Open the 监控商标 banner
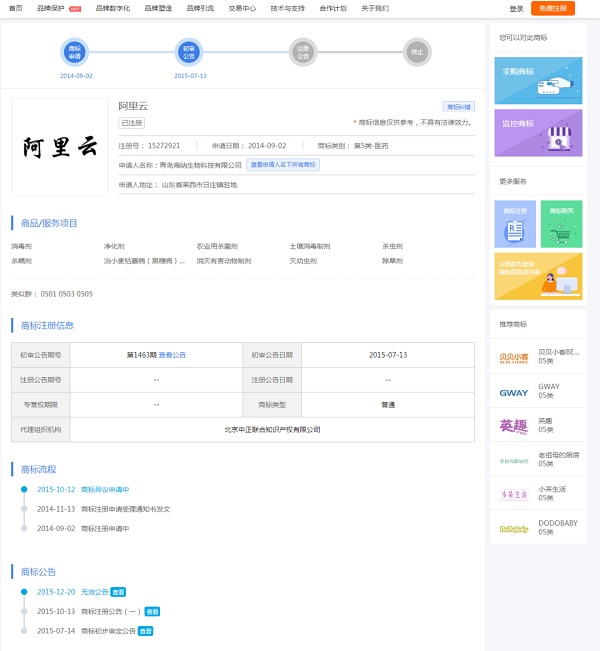Viewport: 600px width, 651px height. pyautogui.click(x=538, y=133)
